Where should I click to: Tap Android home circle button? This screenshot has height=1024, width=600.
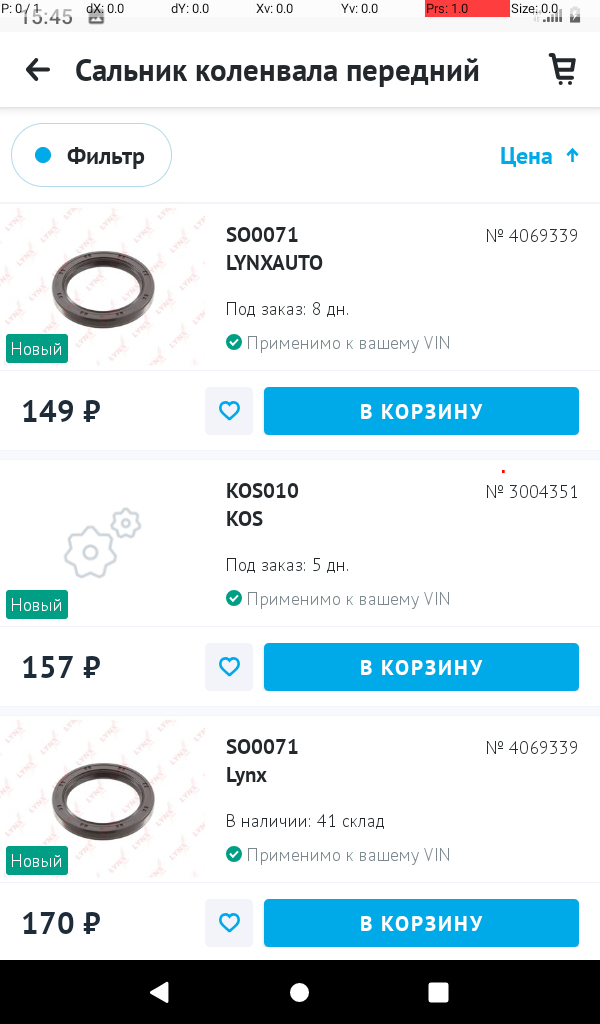click(300, 992)
